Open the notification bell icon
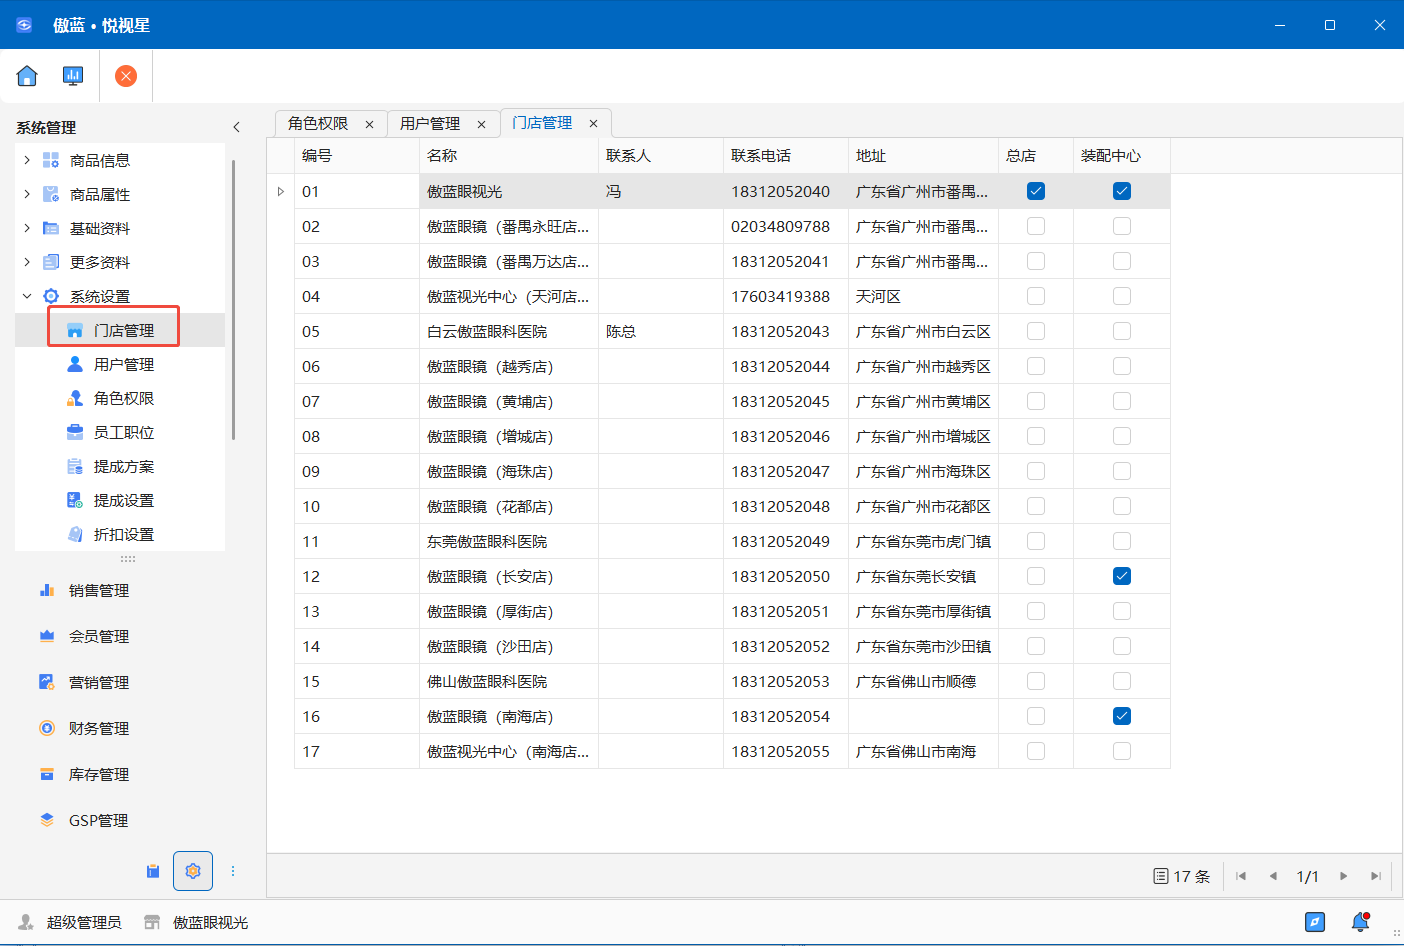This screenshot has width=1404, height=946. [x=1360, y=922]
